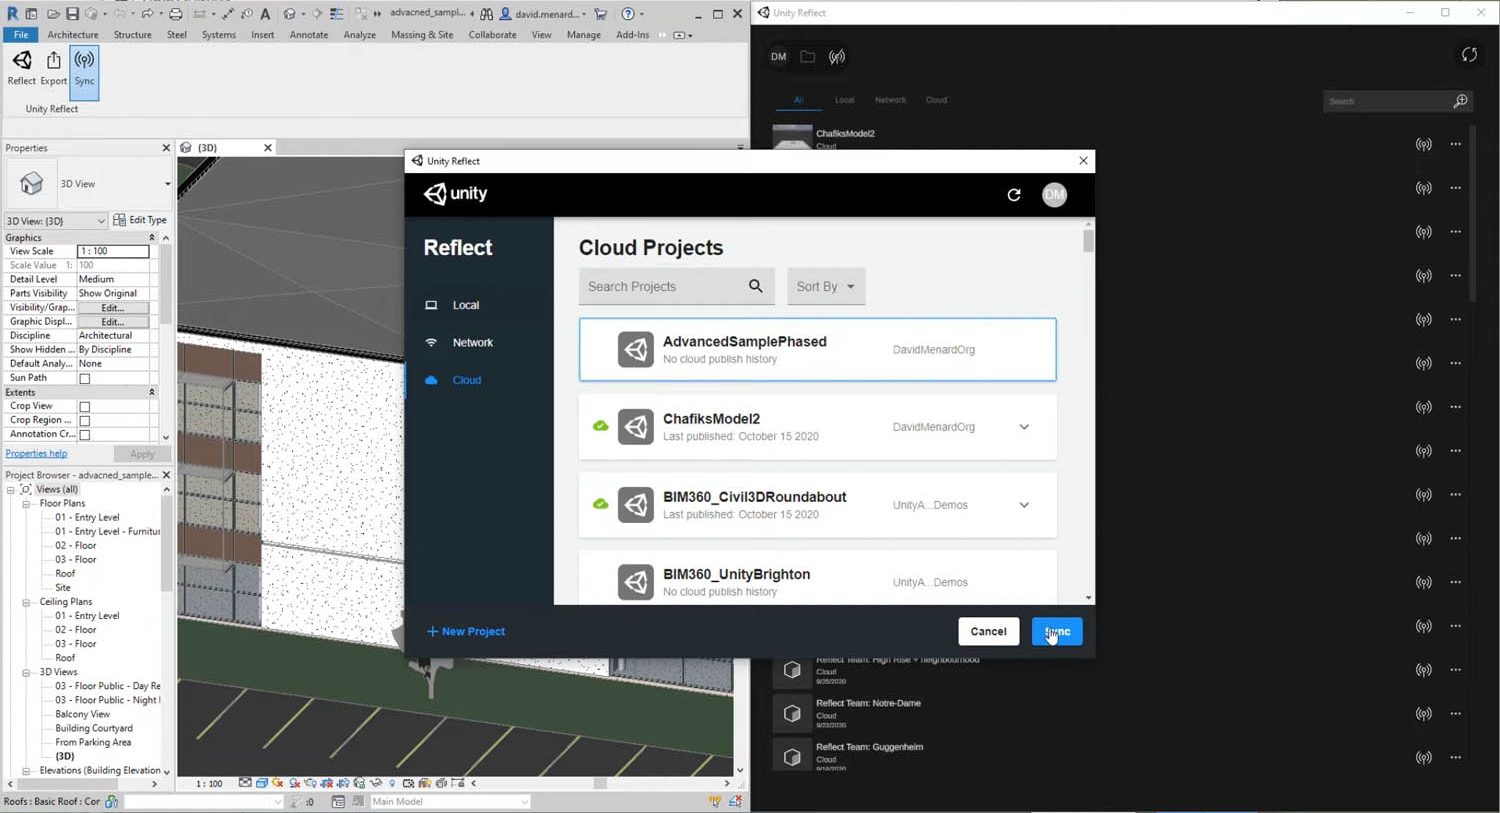Click Edit button for Visibility/Graphics overrides
Viewport: 1500px width, 813px height.
113,308
